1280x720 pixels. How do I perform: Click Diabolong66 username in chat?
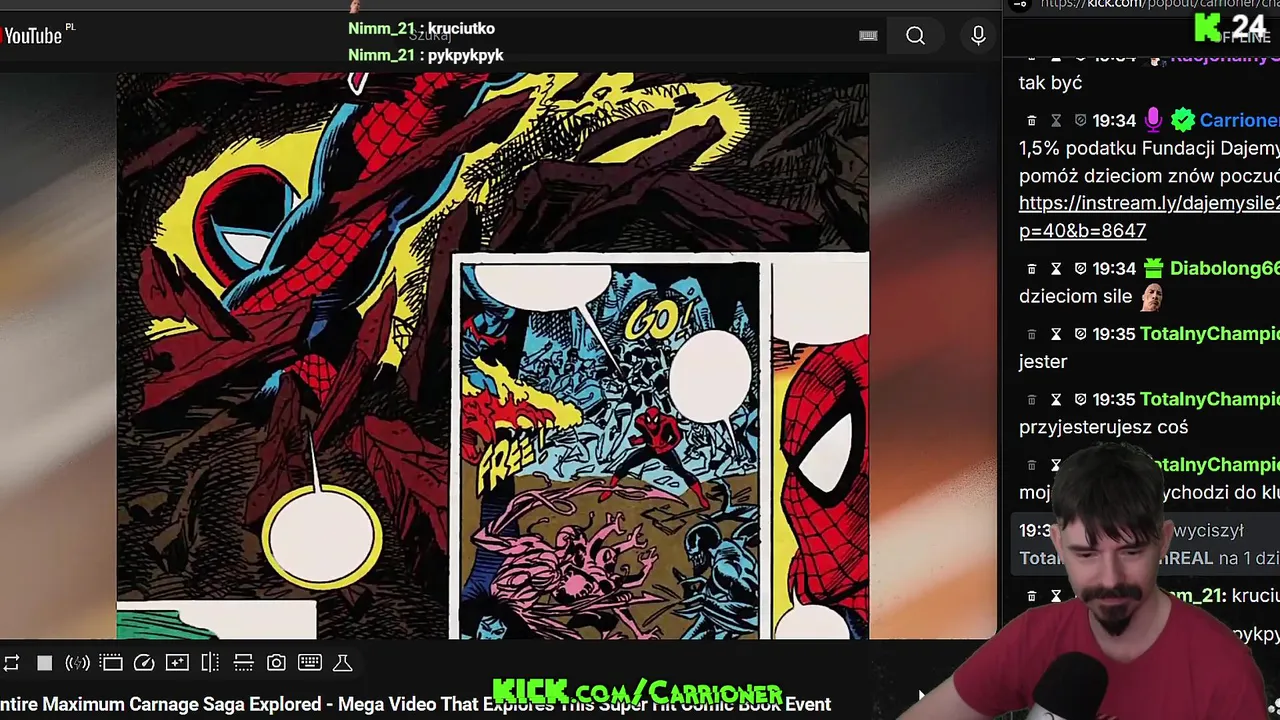[x=1225, y=268]
